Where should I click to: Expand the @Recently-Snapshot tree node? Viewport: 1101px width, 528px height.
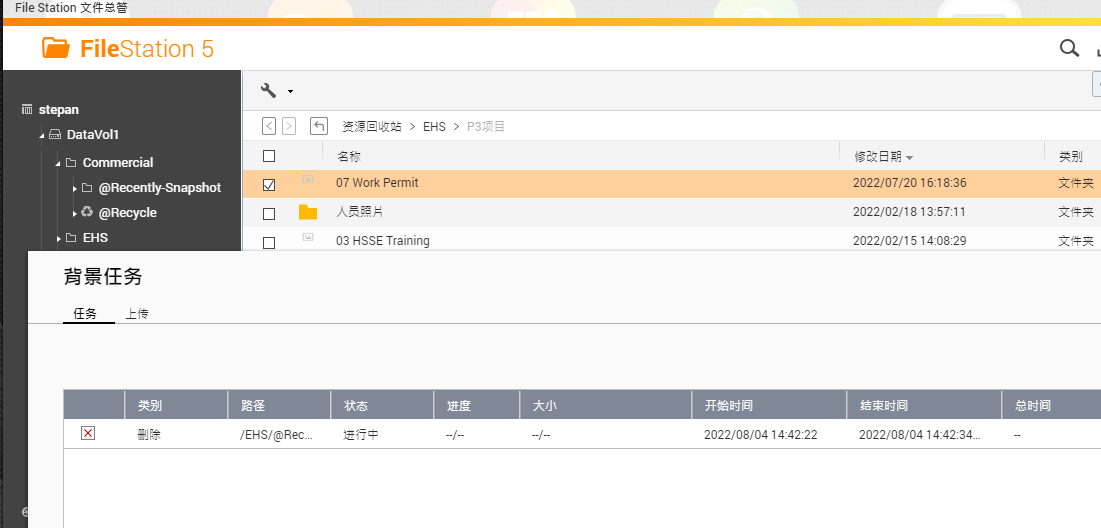tap(74, 188)
